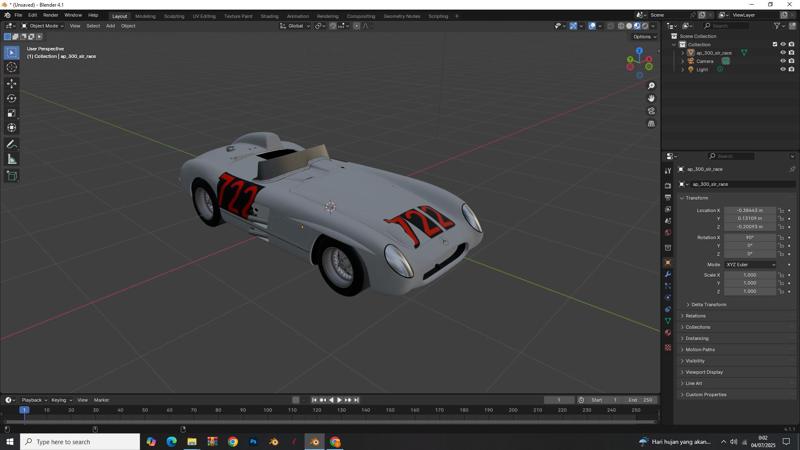Open the View Layer properties tab
The image size is (800, 450).
point(668,209)
